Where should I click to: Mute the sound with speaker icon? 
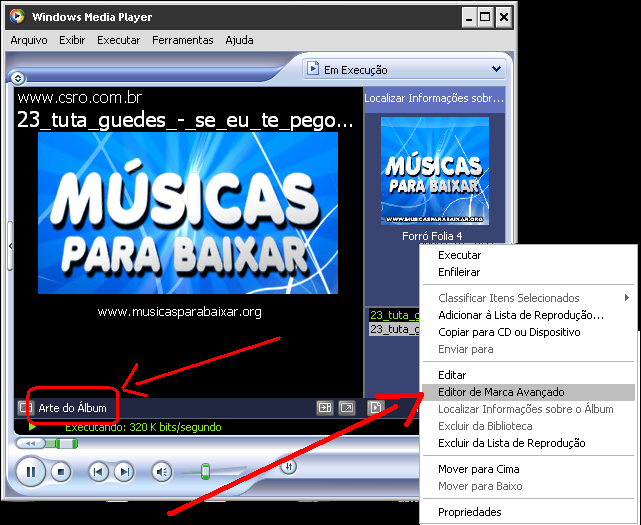(x=161, y=471)
